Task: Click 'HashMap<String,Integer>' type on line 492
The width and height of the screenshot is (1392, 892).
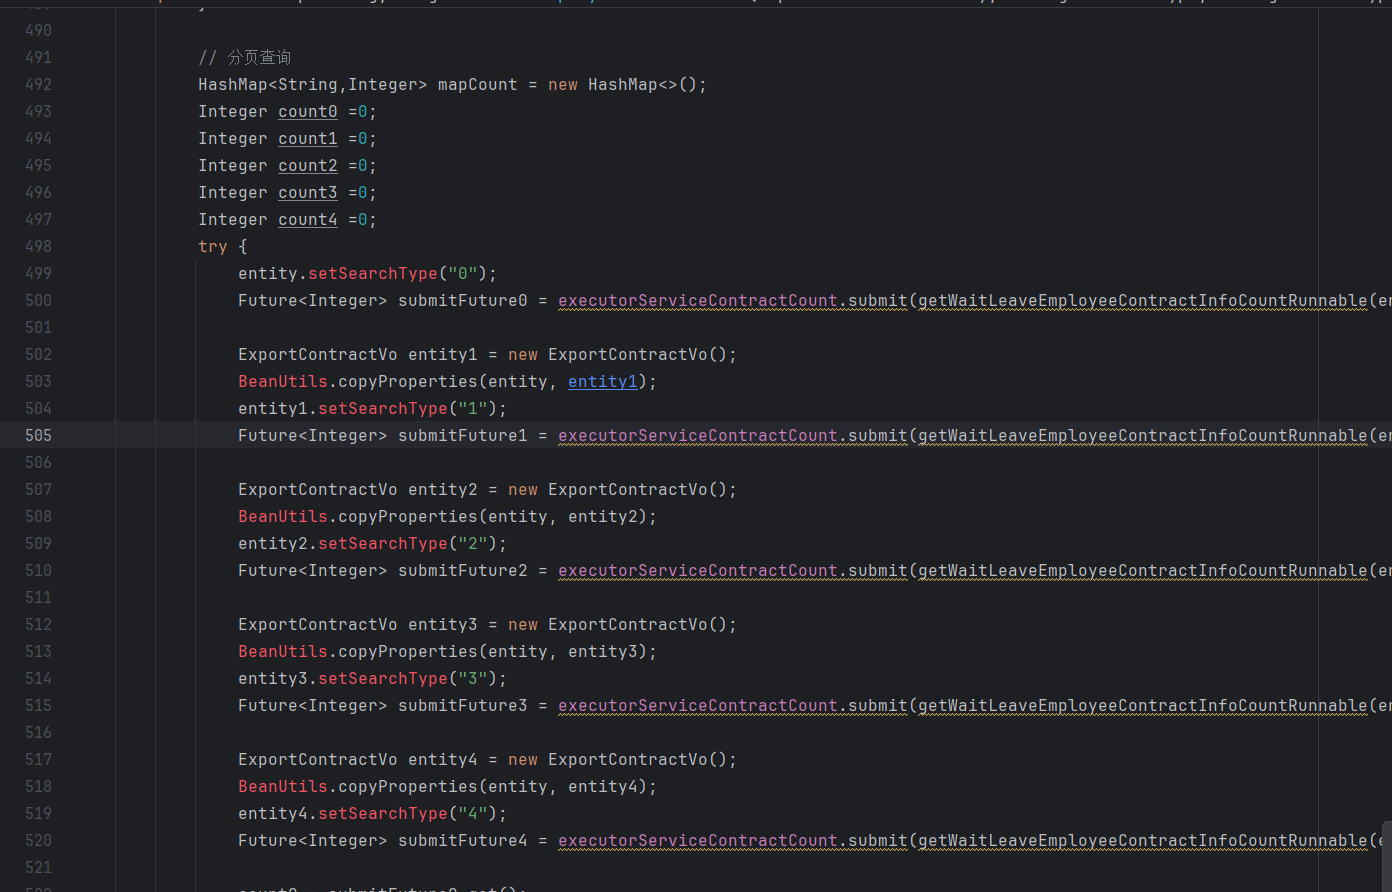Action: point(313,84)
